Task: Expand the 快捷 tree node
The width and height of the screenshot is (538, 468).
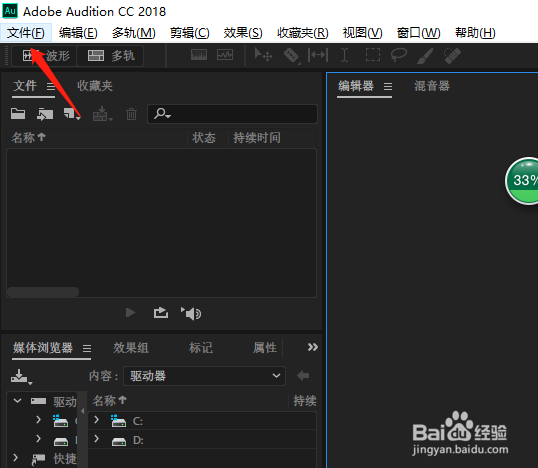Action: (x=15, y=457)
